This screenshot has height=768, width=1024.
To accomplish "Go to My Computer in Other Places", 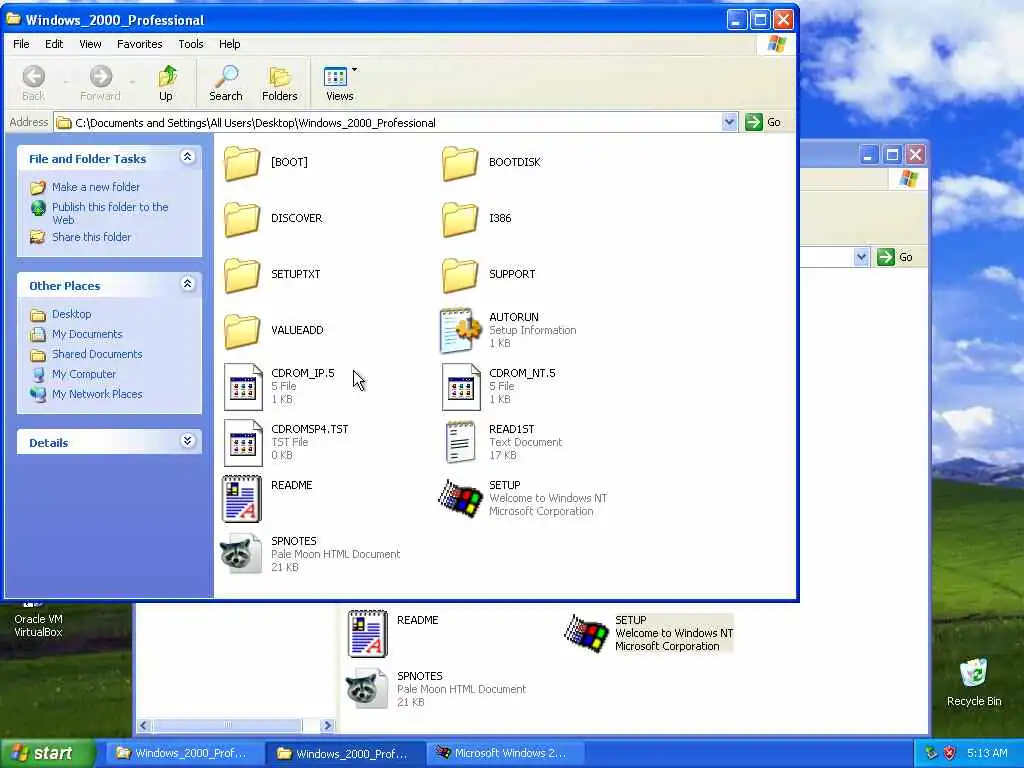I will coord(84,374).
